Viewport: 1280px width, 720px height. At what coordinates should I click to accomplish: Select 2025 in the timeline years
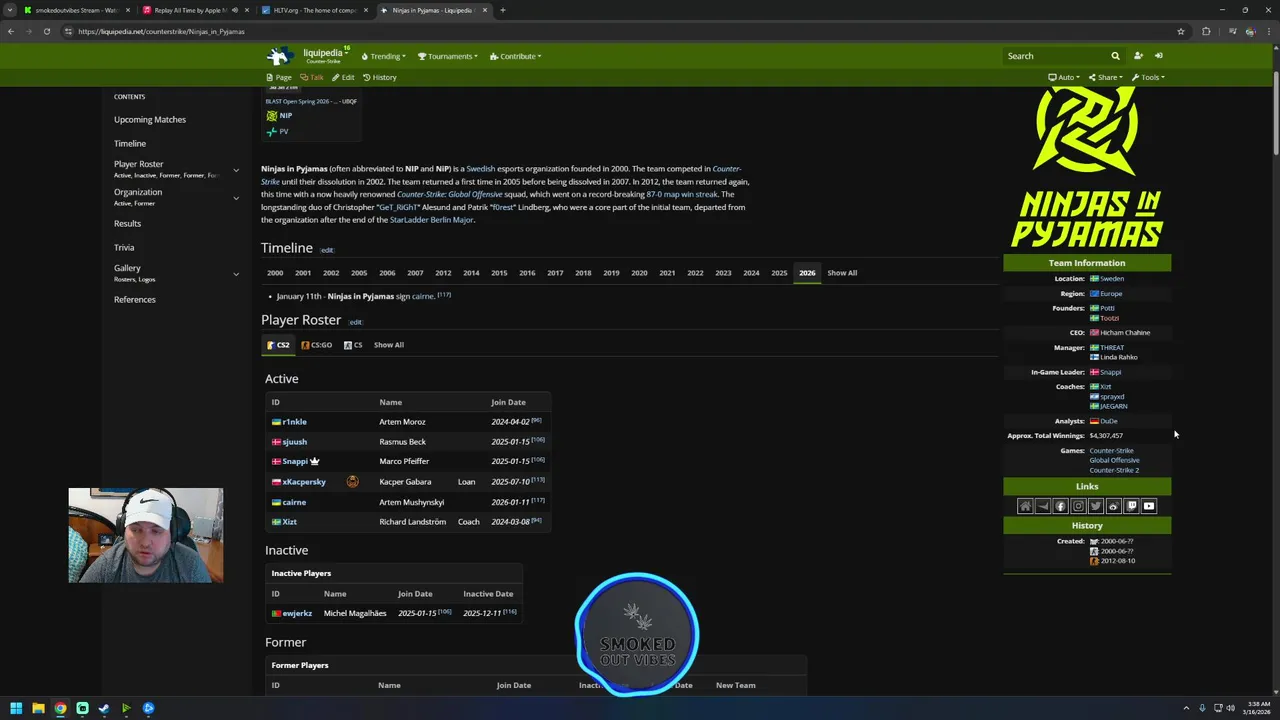pyautogui.click(x=779, y=273)
